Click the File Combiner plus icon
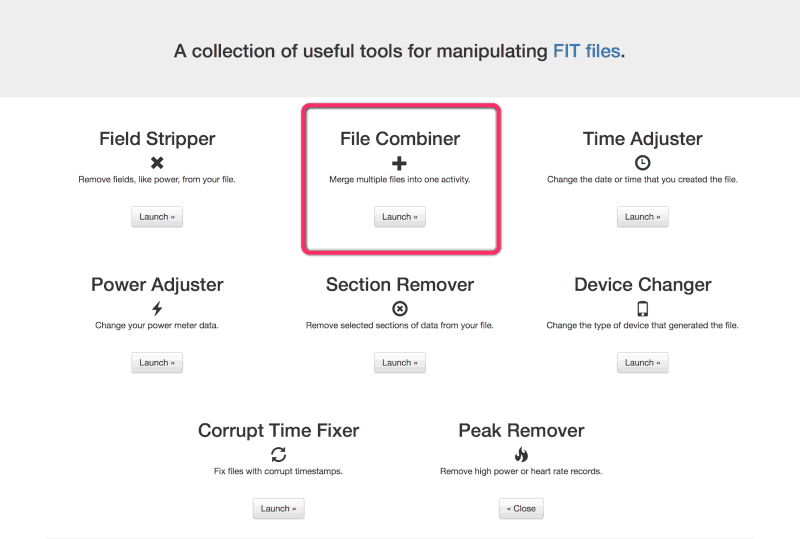 pos(400,163)
